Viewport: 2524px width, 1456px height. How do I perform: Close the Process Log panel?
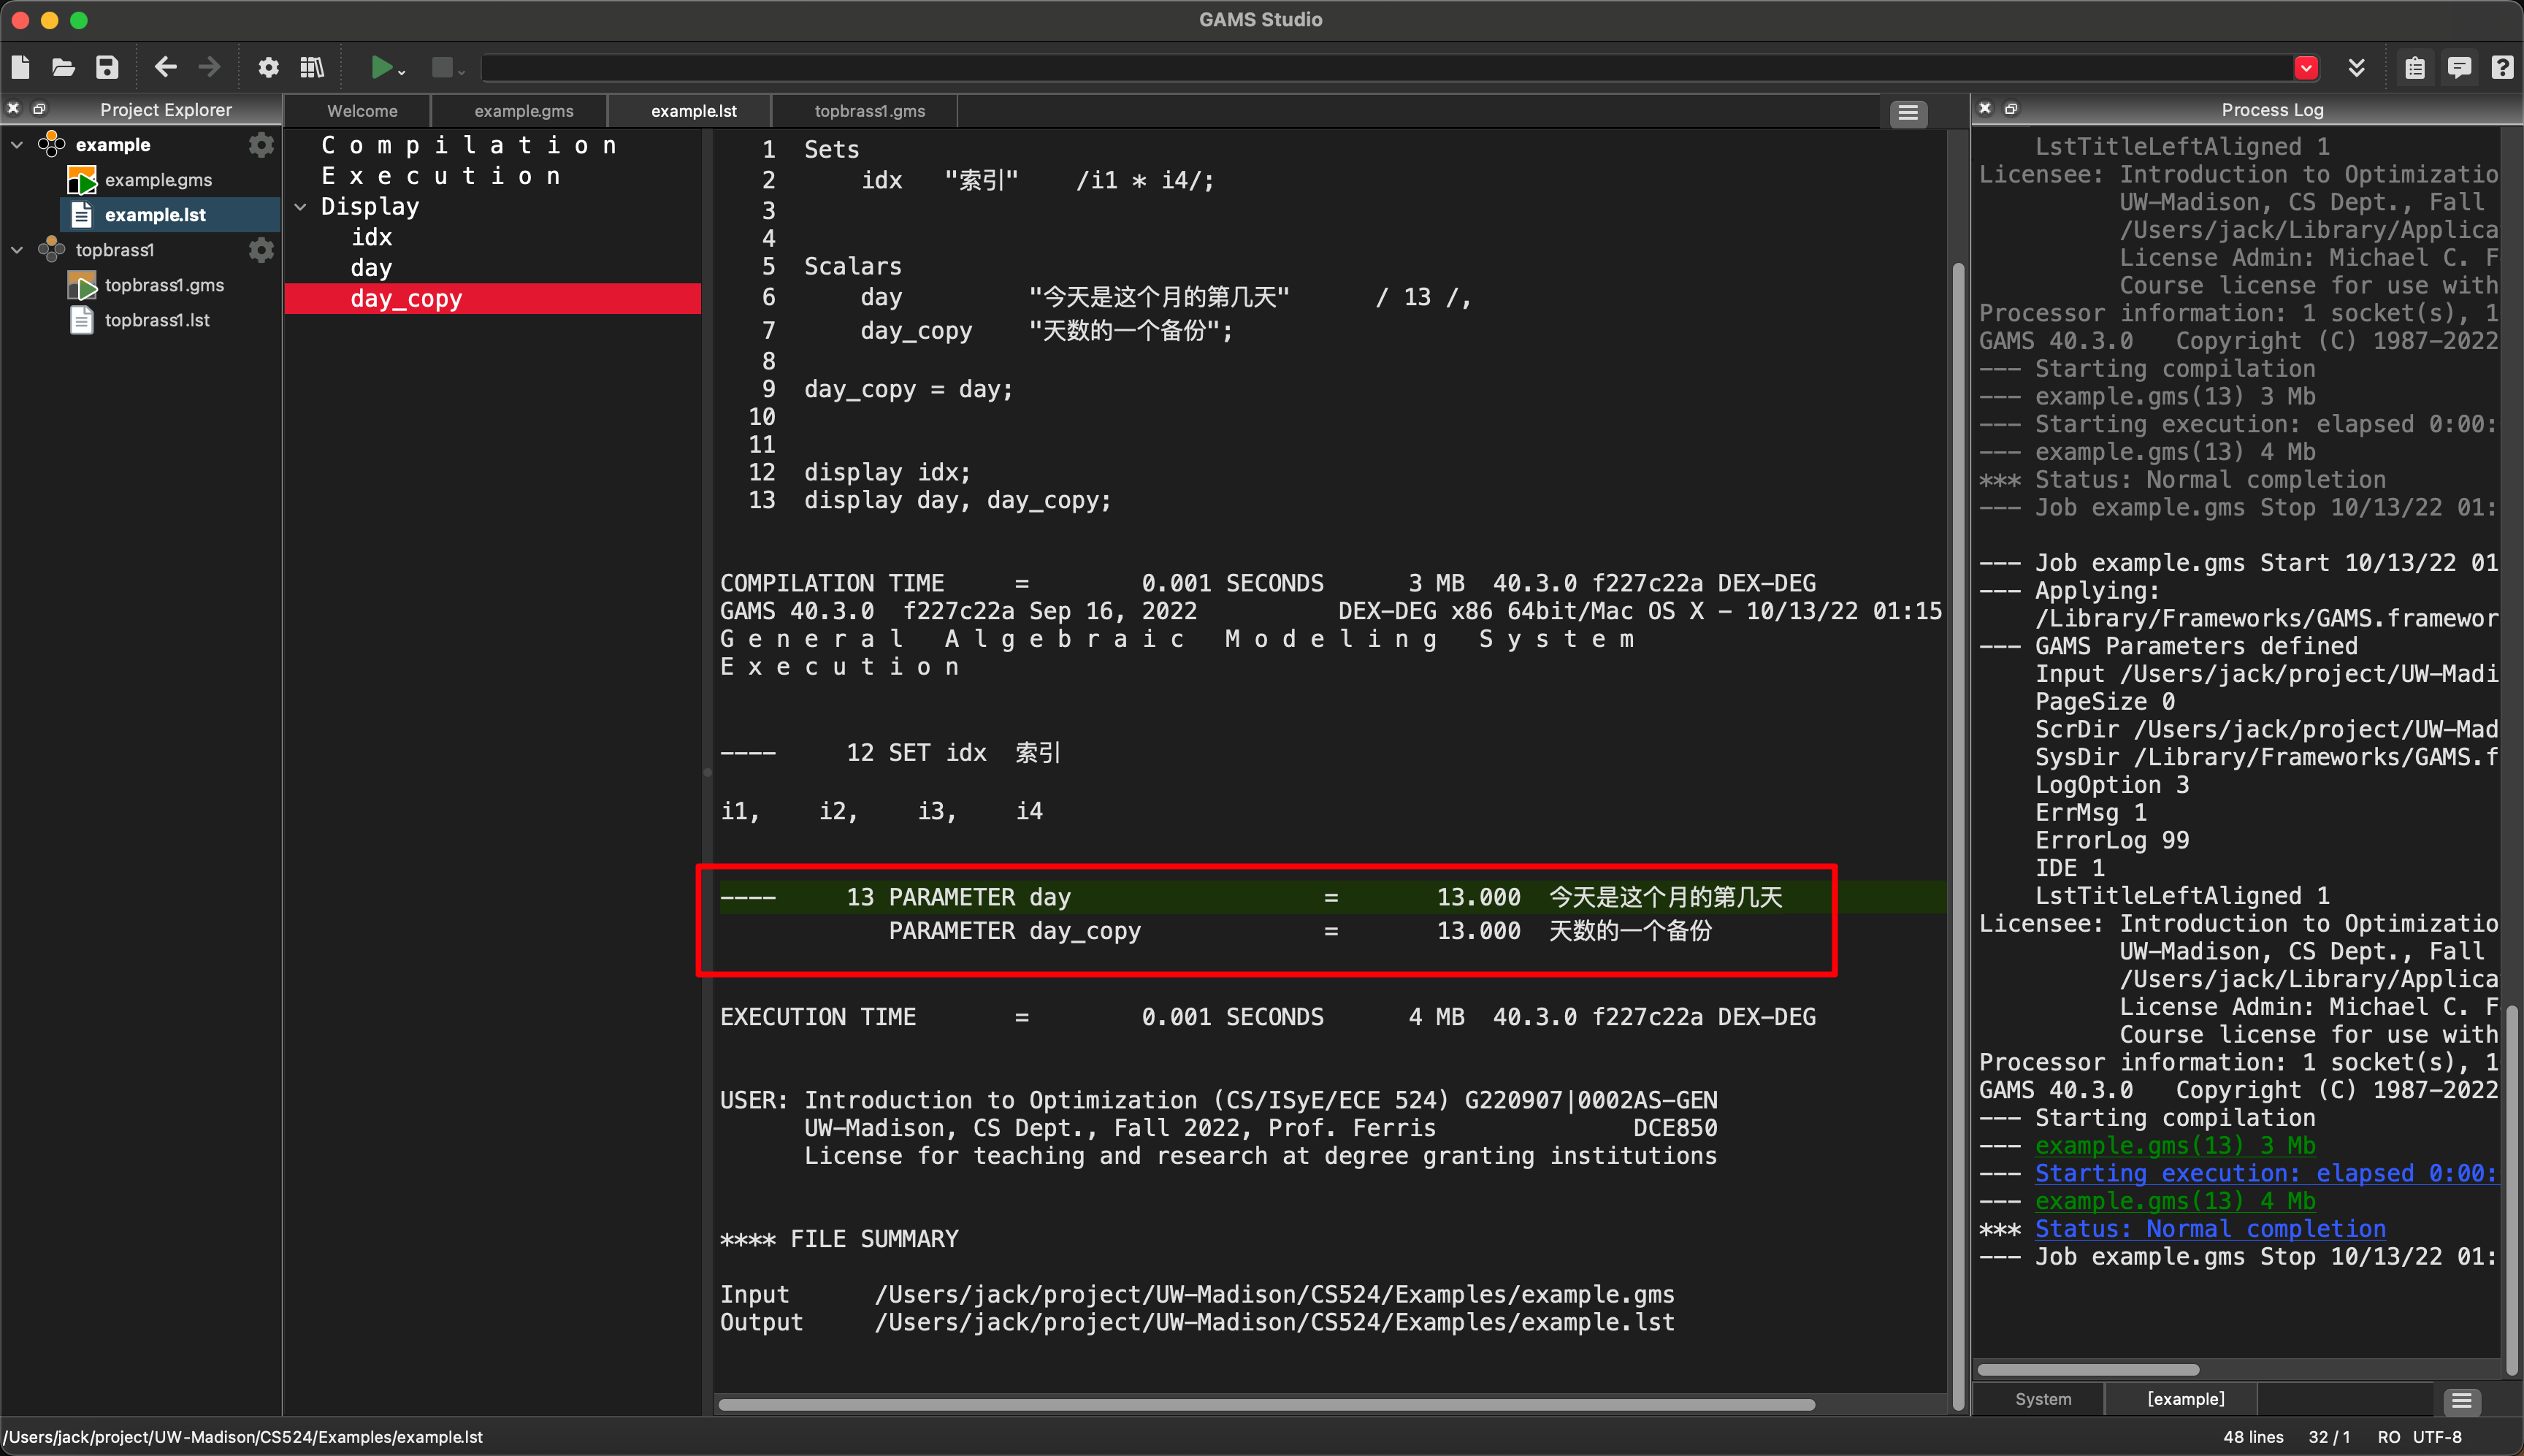point(1985,108)
